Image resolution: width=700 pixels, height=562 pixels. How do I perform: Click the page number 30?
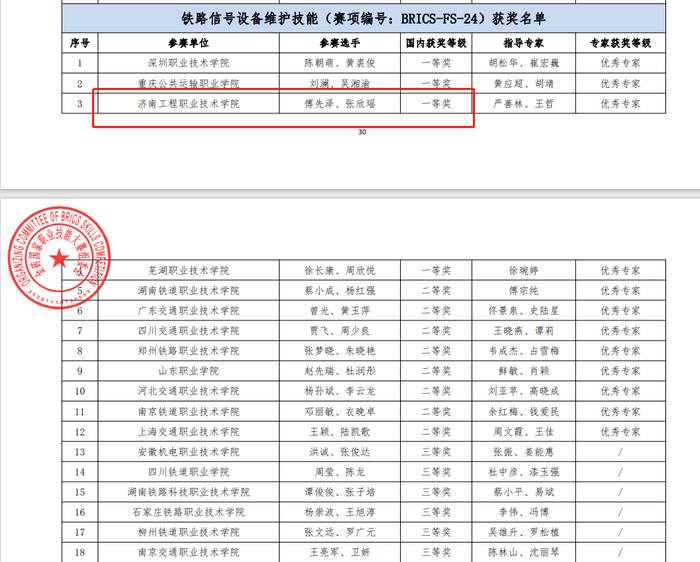click(362, 132)
